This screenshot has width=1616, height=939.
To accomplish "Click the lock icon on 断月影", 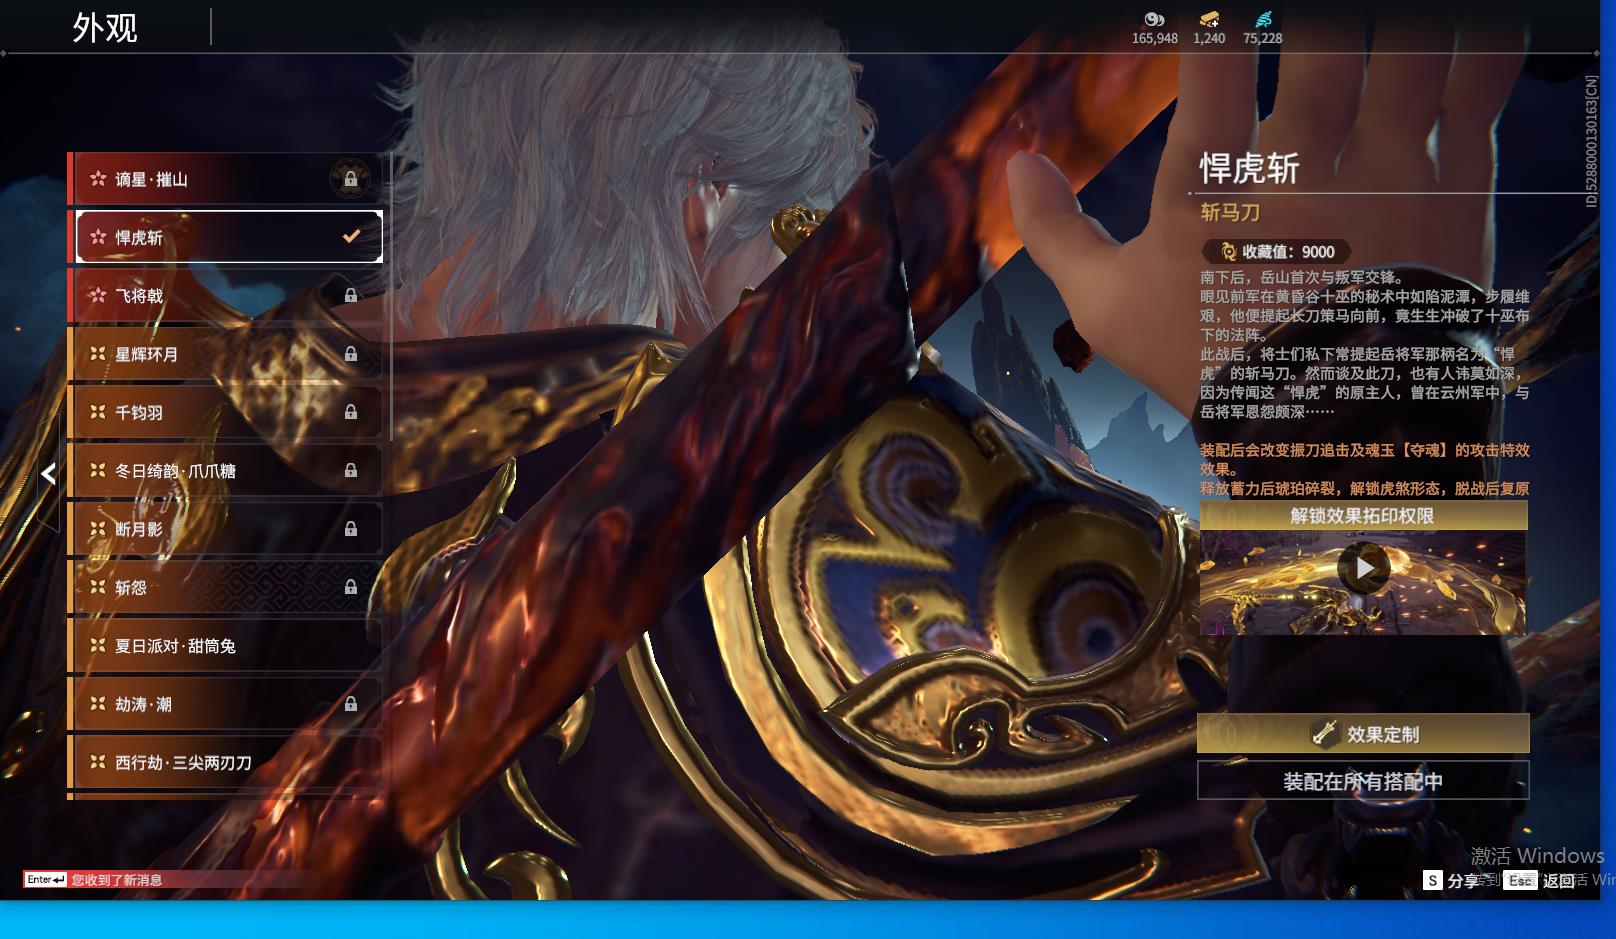I will tap(351, 528).
